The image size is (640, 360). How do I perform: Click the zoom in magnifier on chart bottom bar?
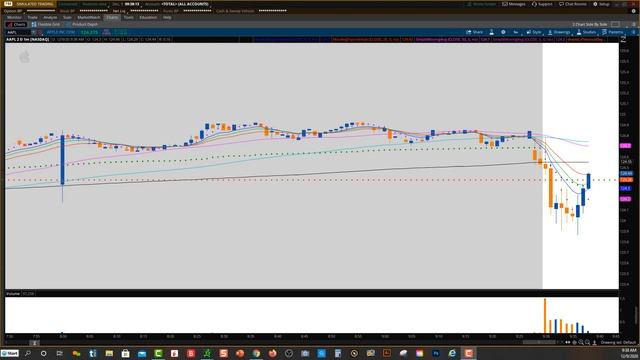coord(581,342)
